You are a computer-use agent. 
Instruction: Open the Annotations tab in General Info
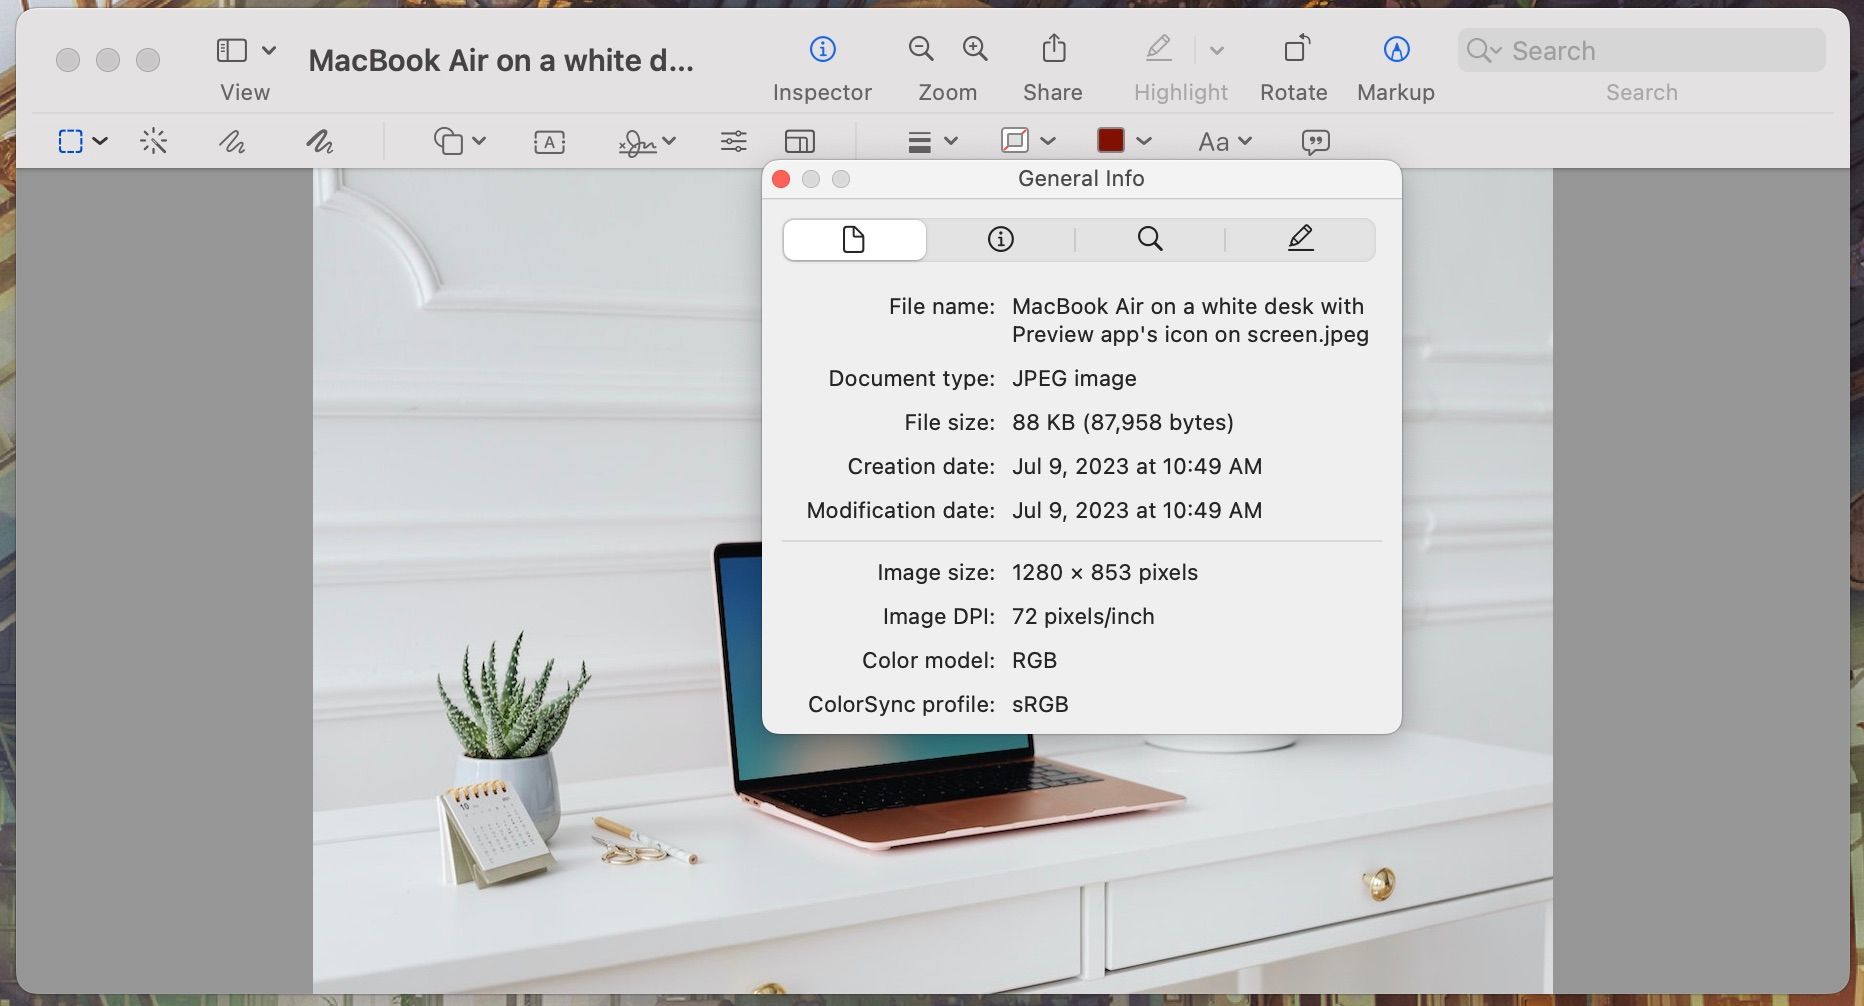(x=1299, y=239)
